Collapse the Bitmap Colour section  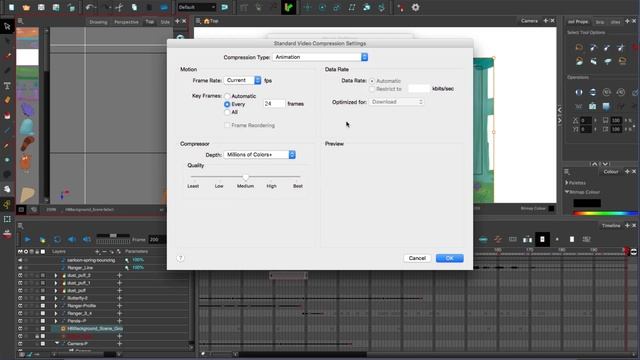click(x=567, y=192)
